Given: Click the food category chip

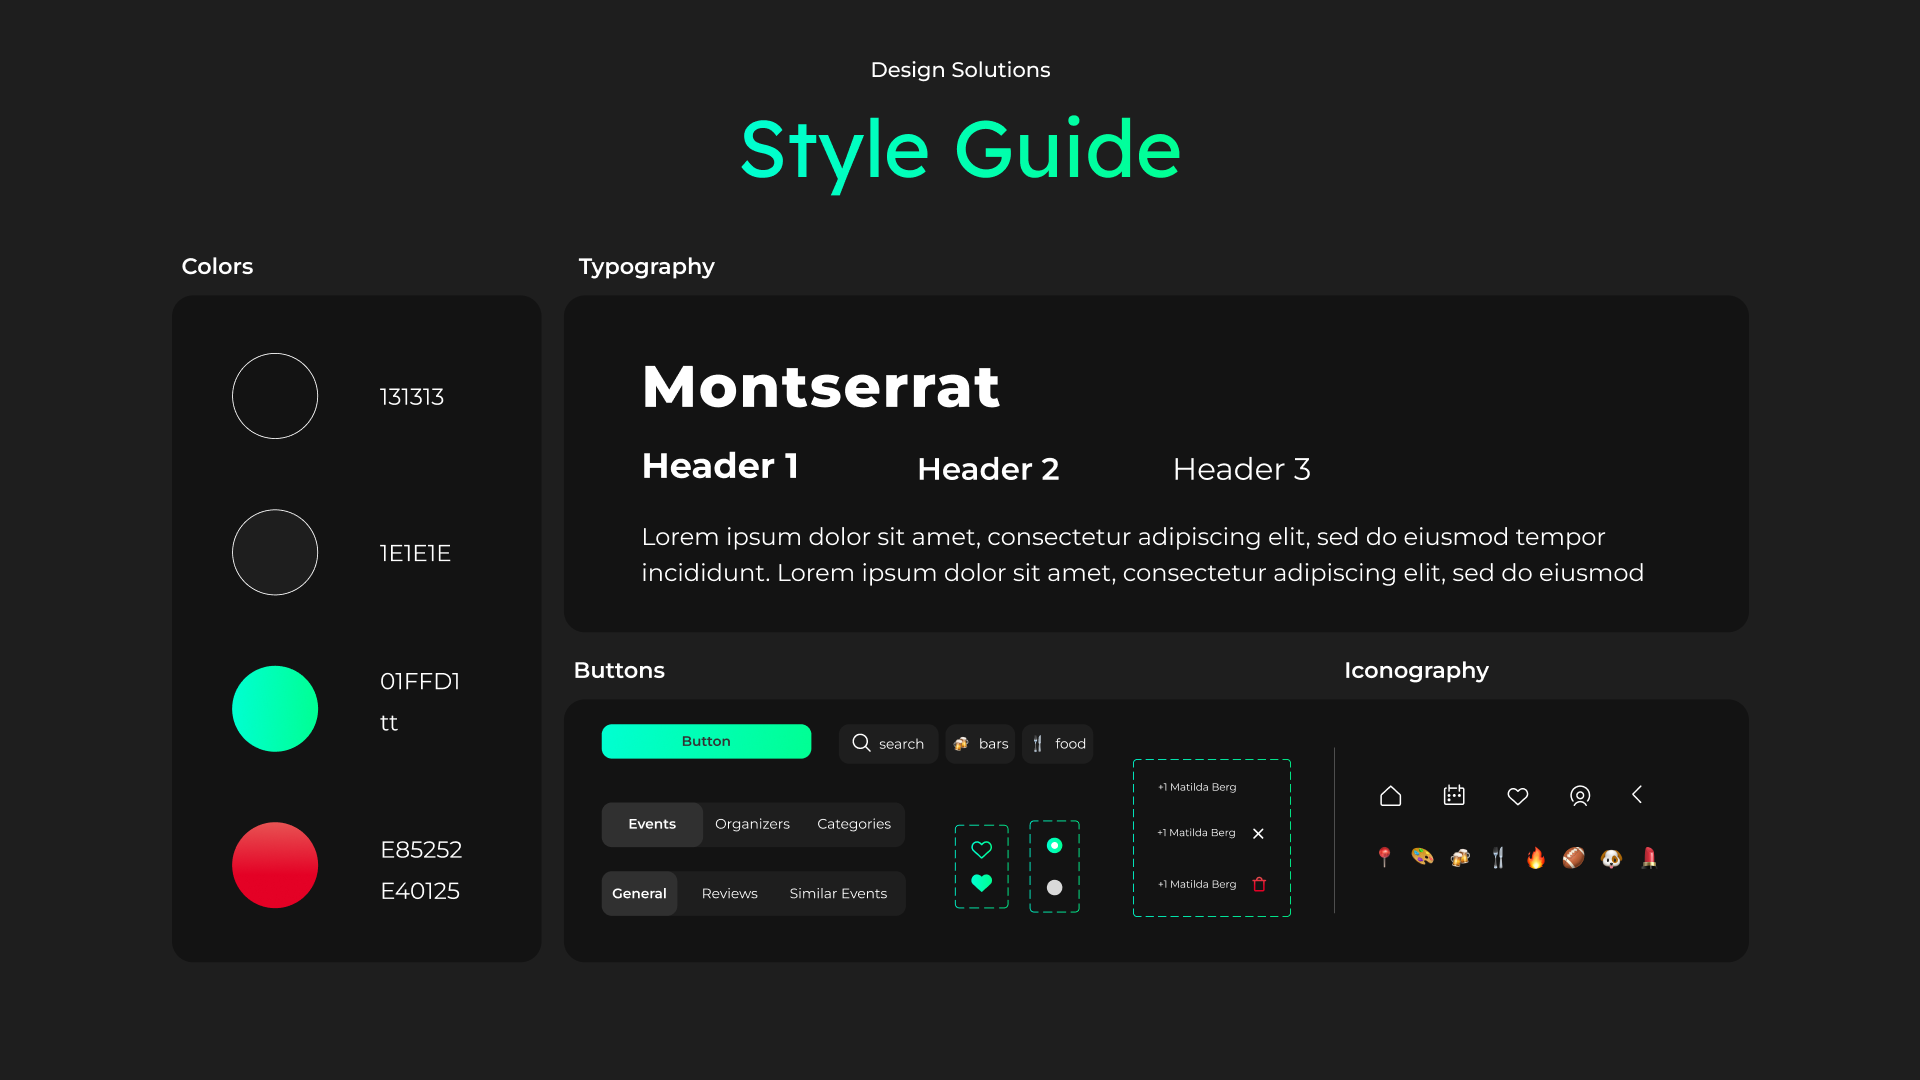Looking at the screenshot, I should (1058, 743).
